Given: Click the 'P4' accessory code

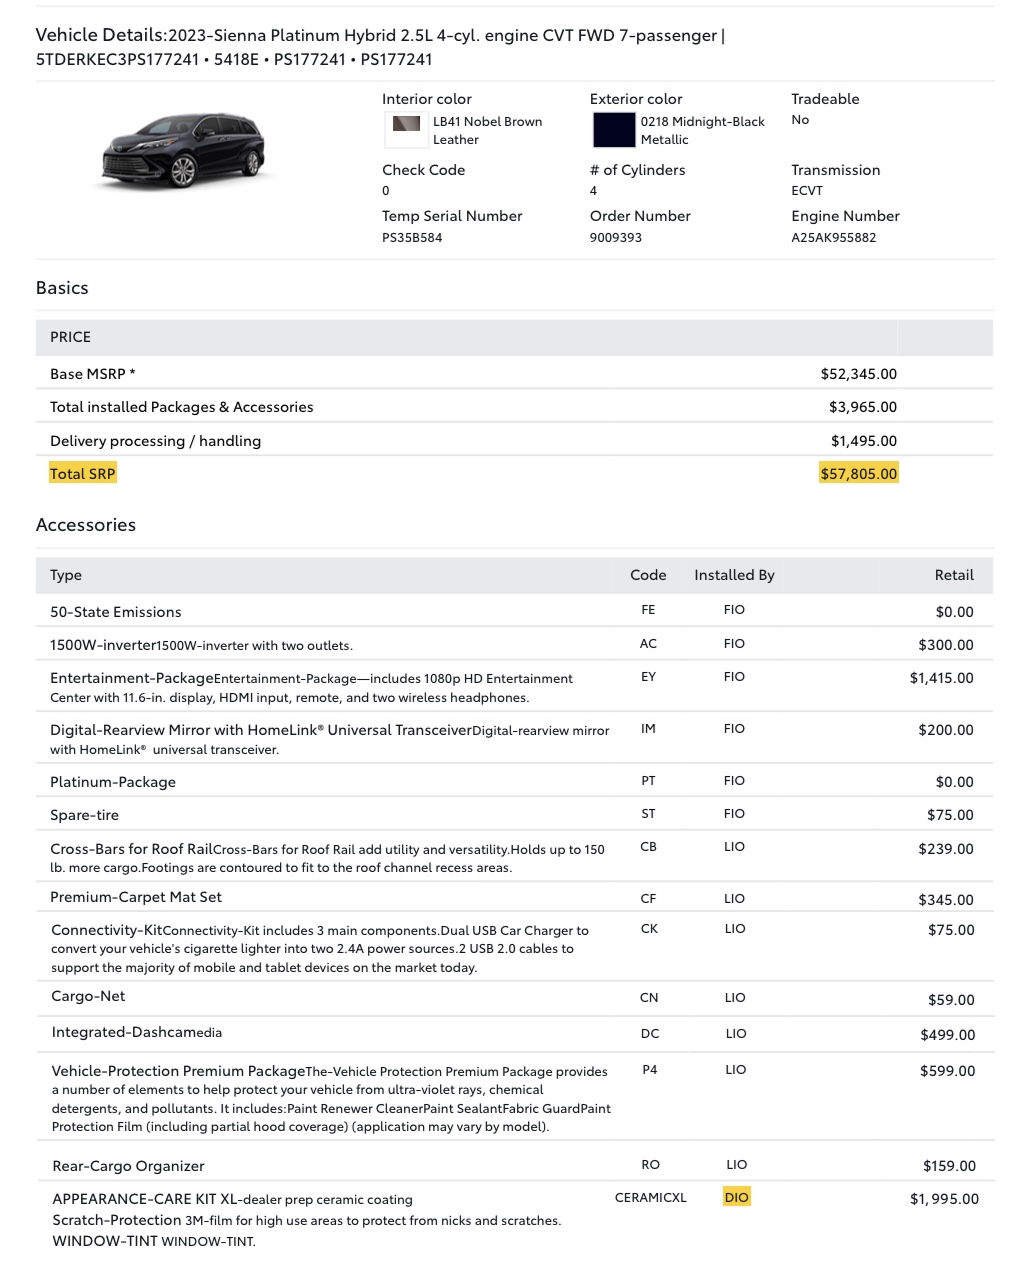Looking at the screenshot, I should [x=650, y=1070].
